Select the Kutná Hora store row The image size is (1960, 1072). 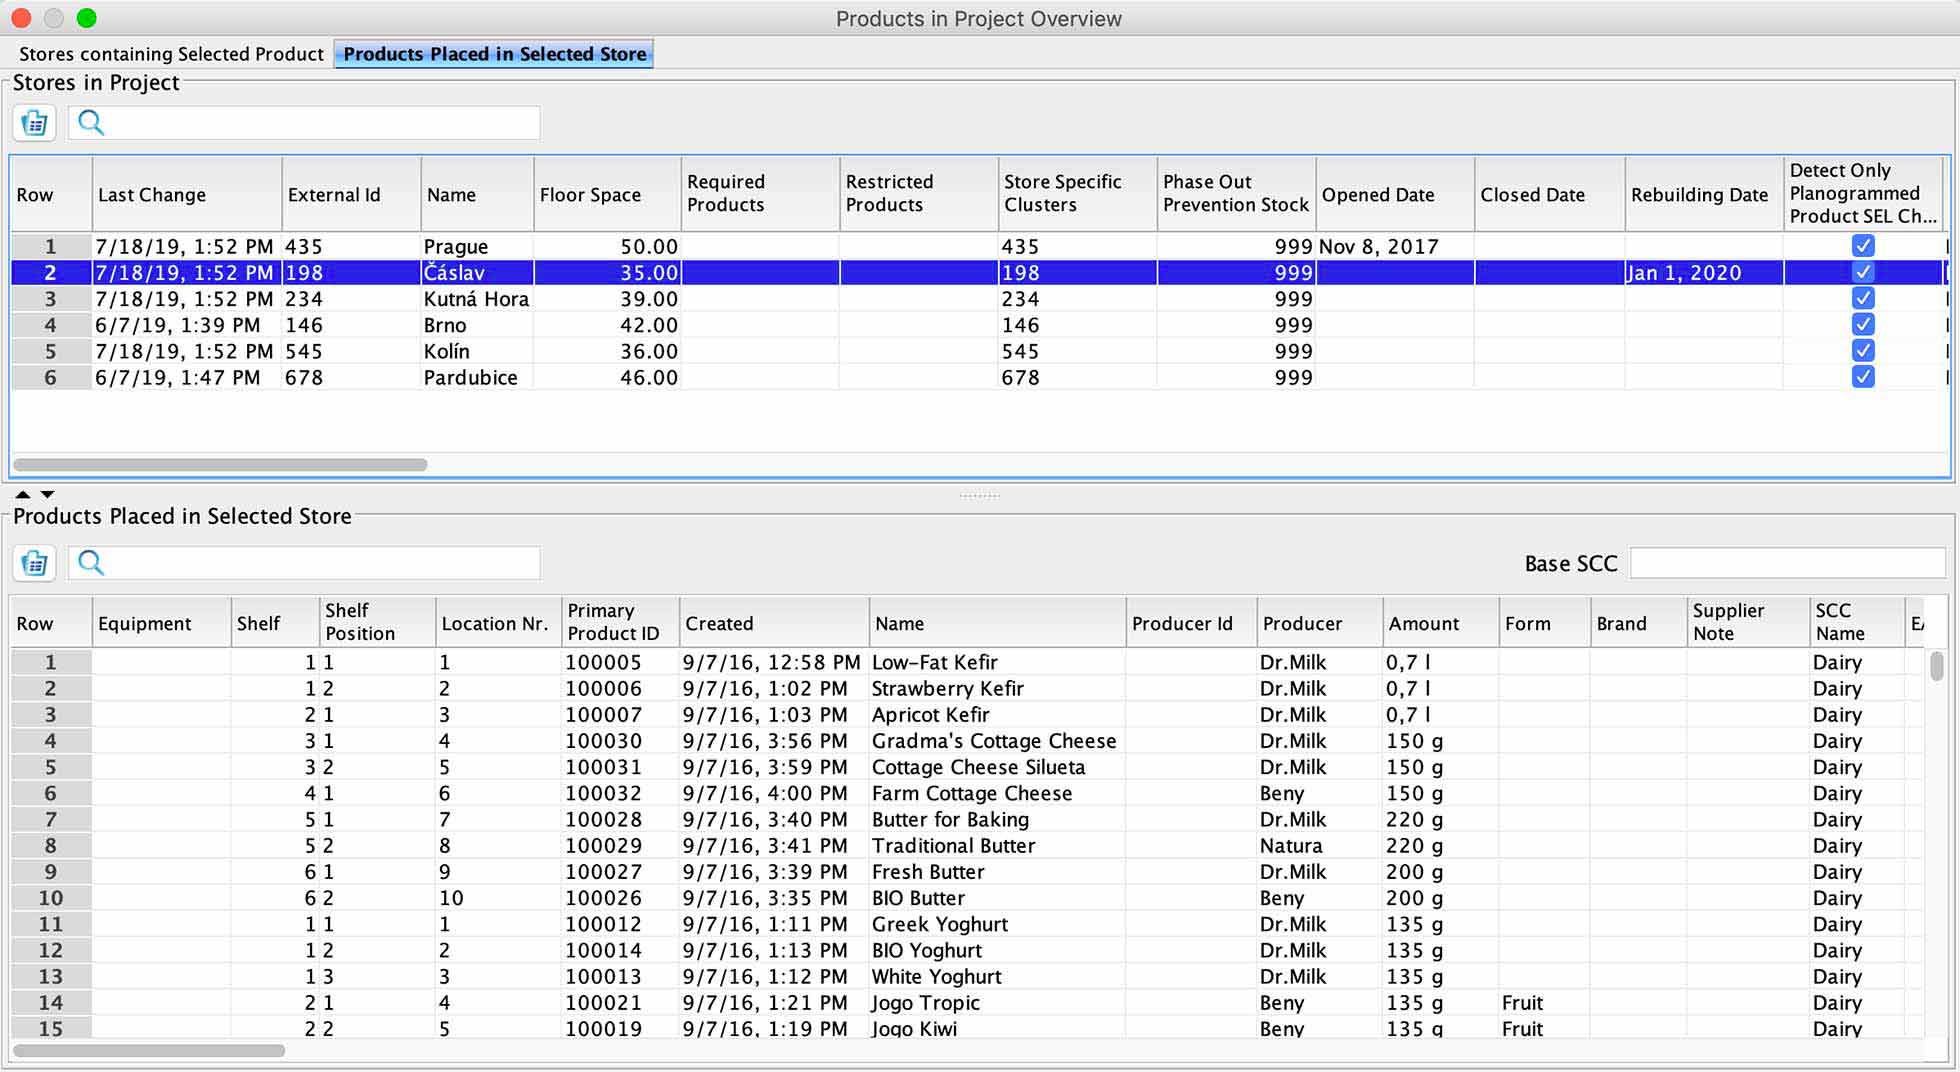click(476, 299)
